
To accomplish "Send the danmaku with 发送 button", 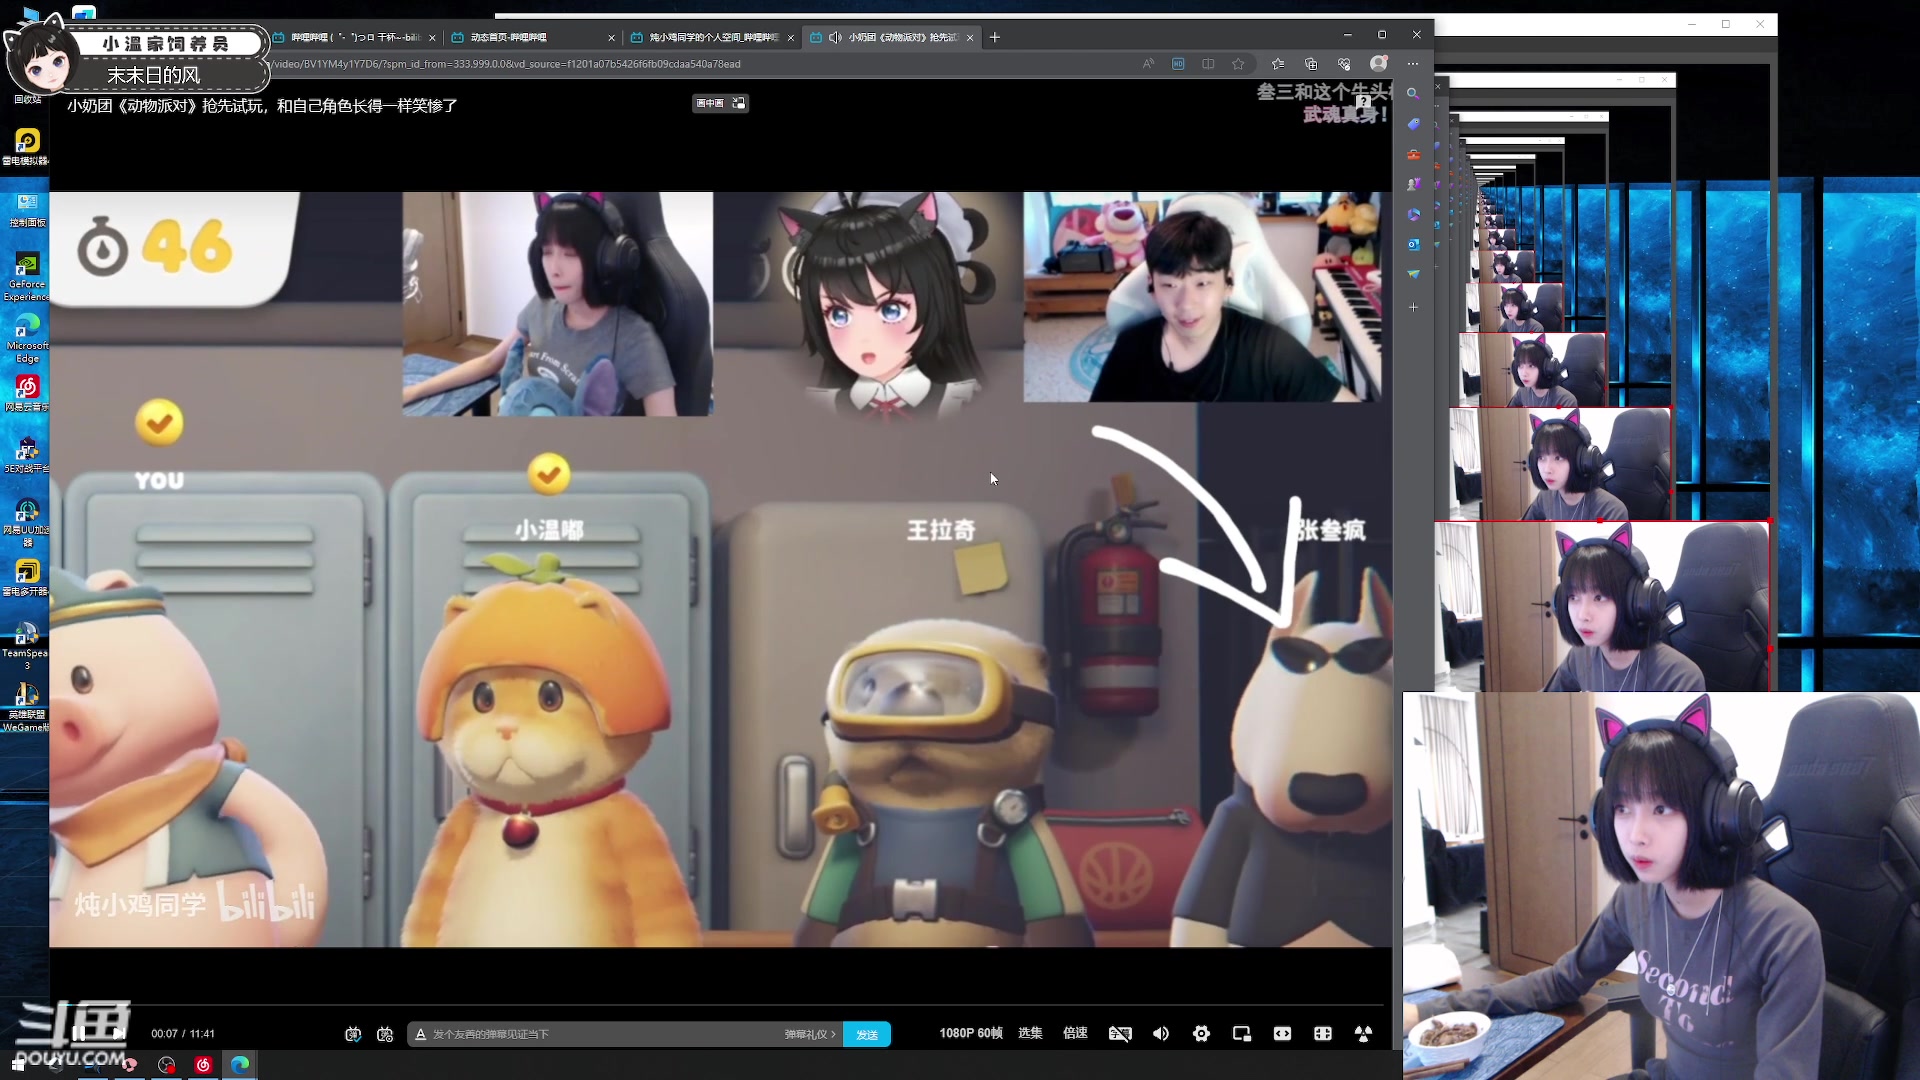I will click(867, 1034).
